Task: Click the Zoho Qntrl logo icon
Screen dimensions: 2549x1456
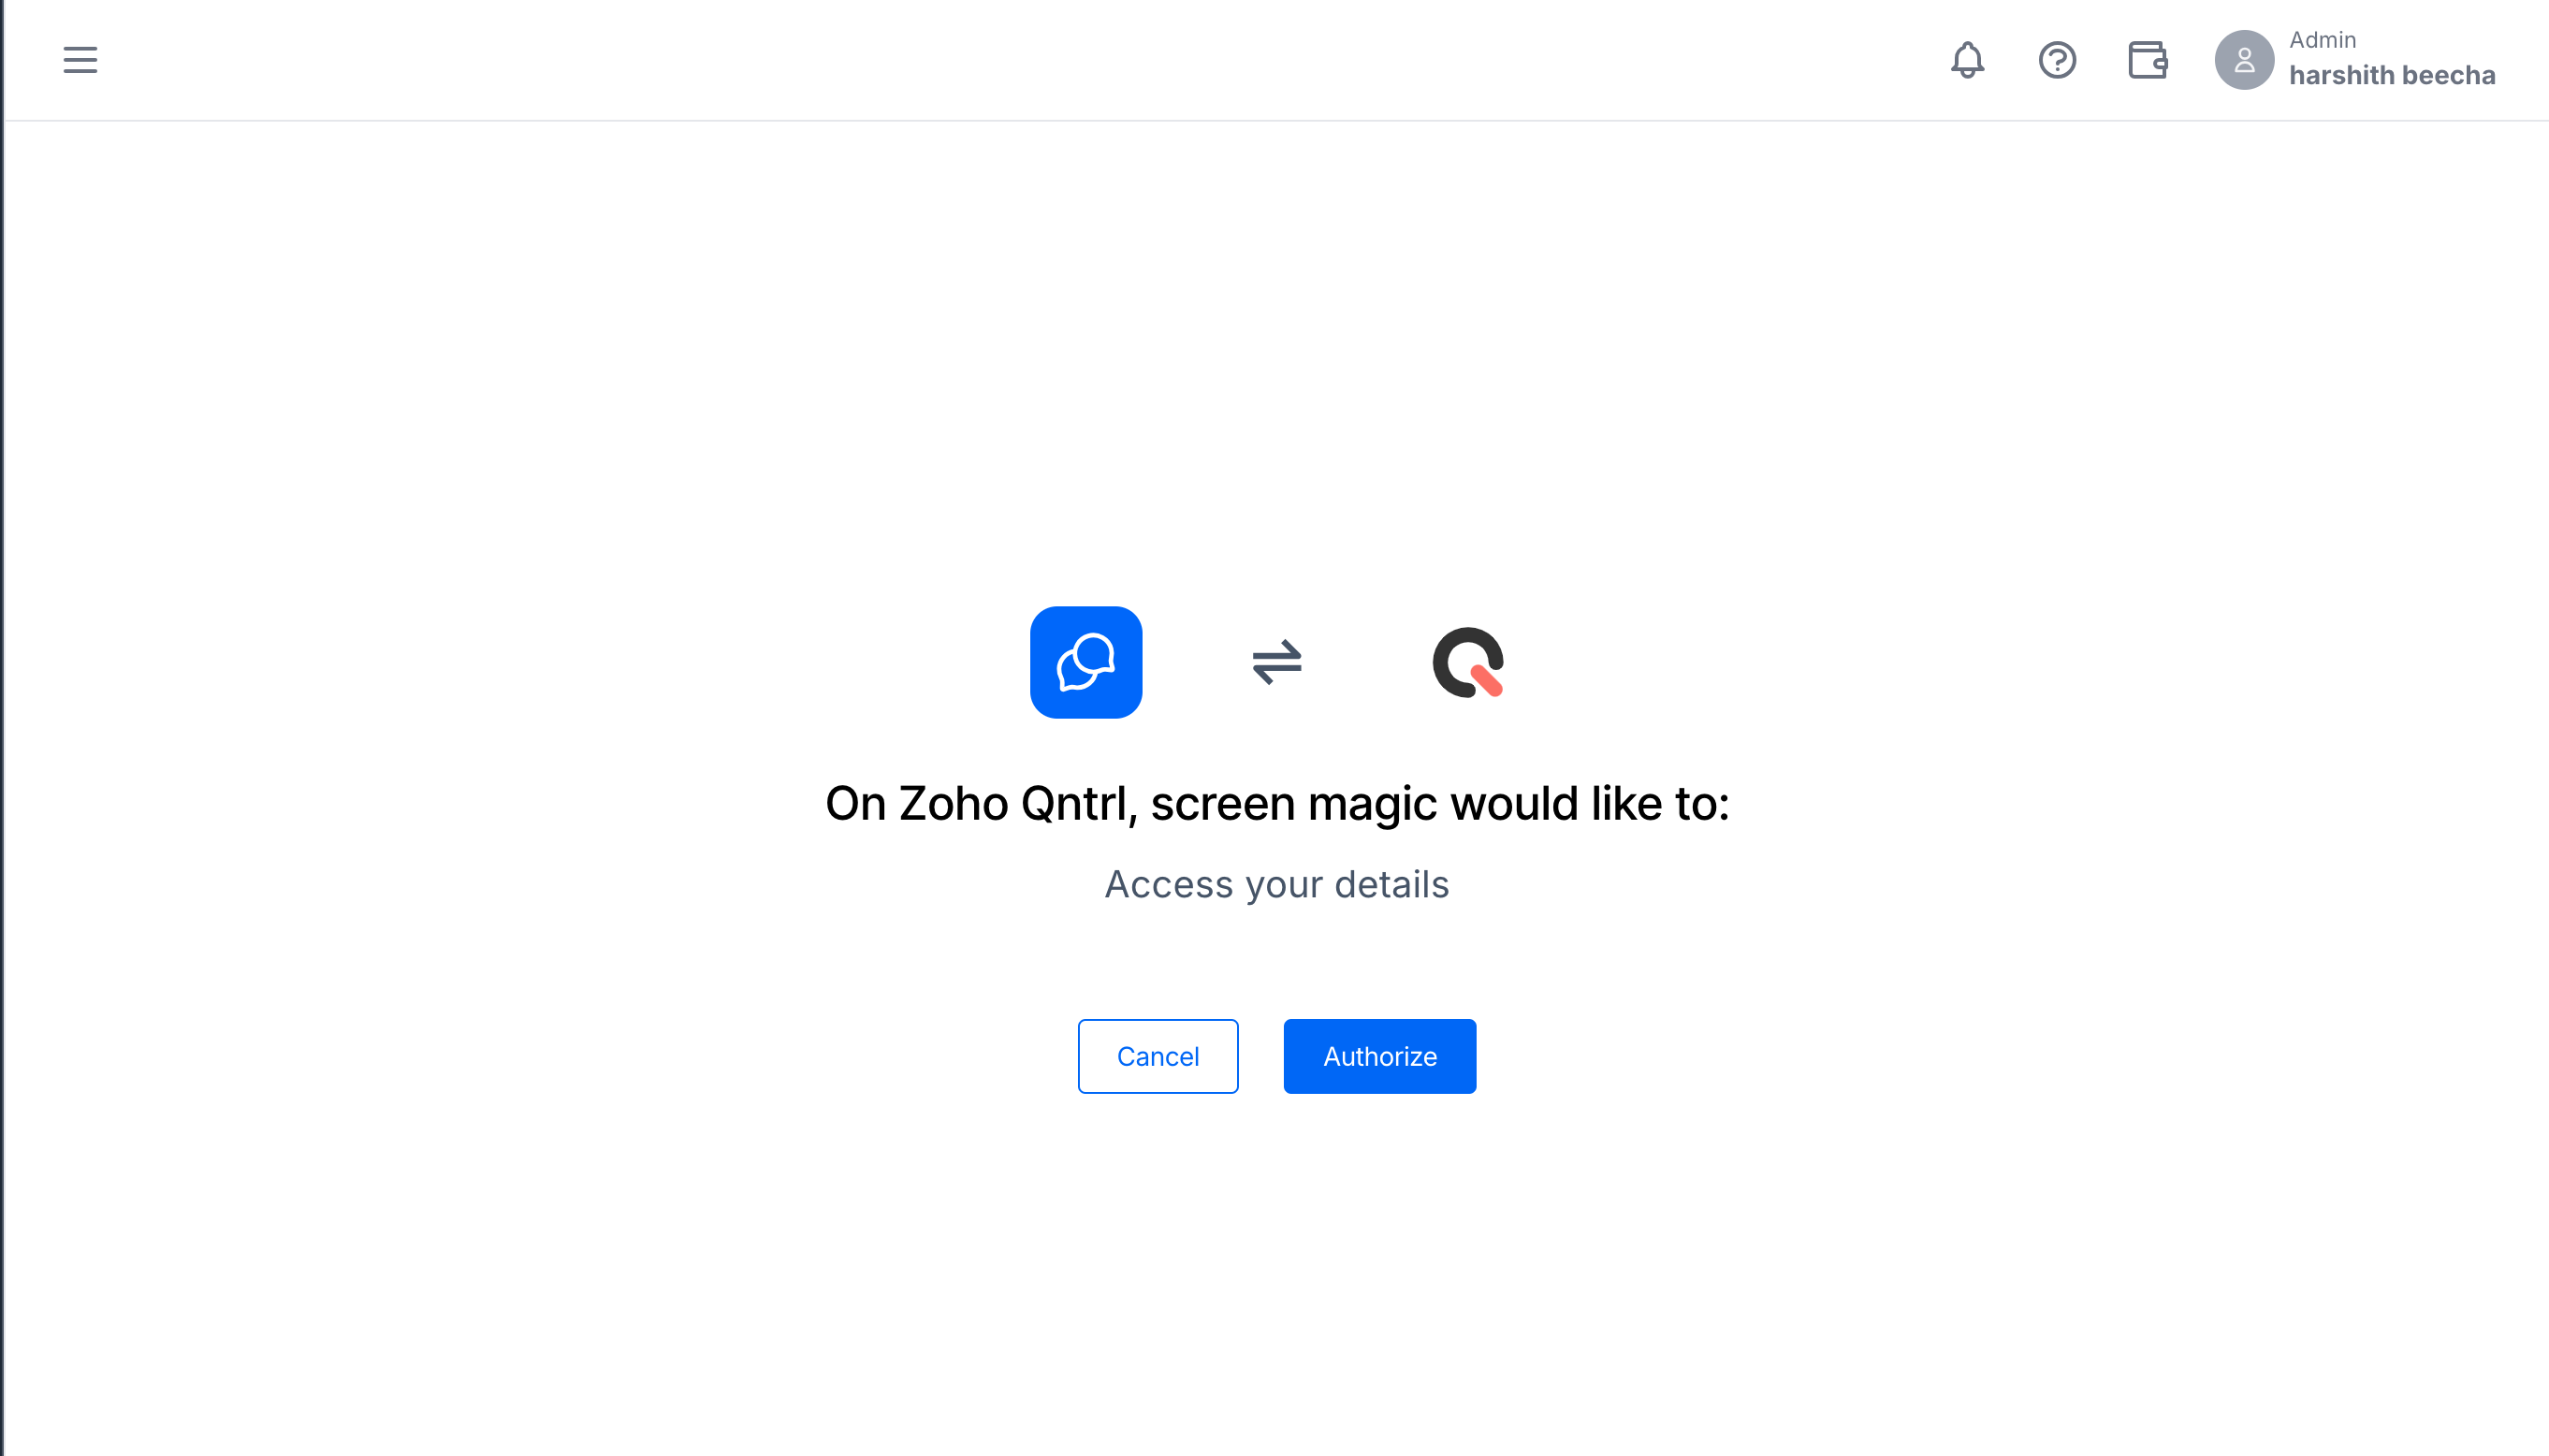Action: click(1468, 662)
